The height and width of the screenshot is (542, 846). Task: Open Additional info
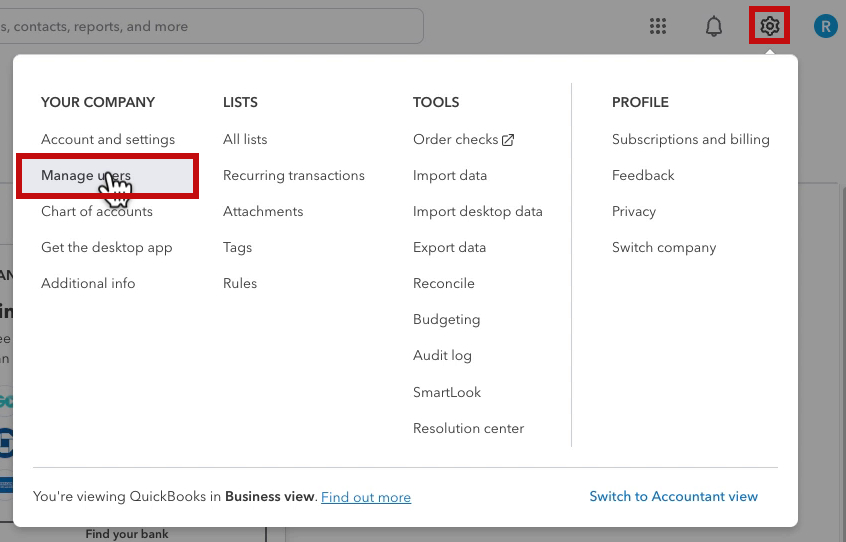88,283
